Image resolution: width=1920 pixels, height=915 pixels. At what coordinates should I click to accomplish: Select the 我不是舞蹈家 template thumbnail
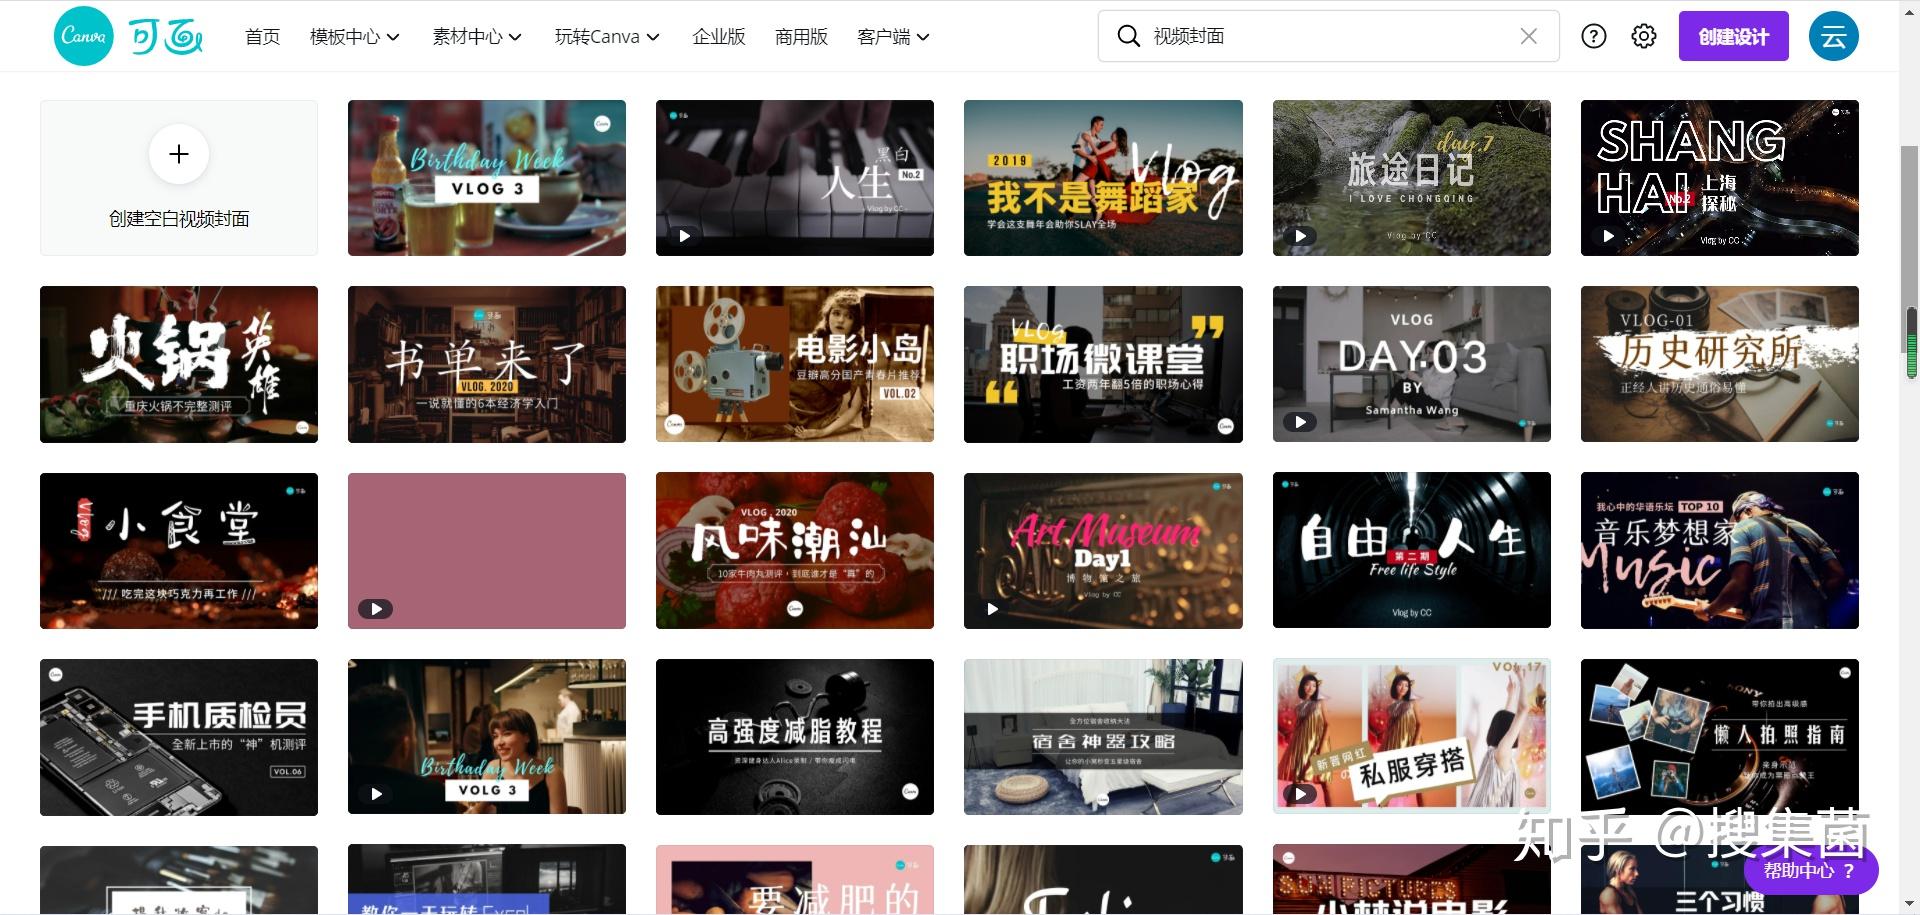1103,178
